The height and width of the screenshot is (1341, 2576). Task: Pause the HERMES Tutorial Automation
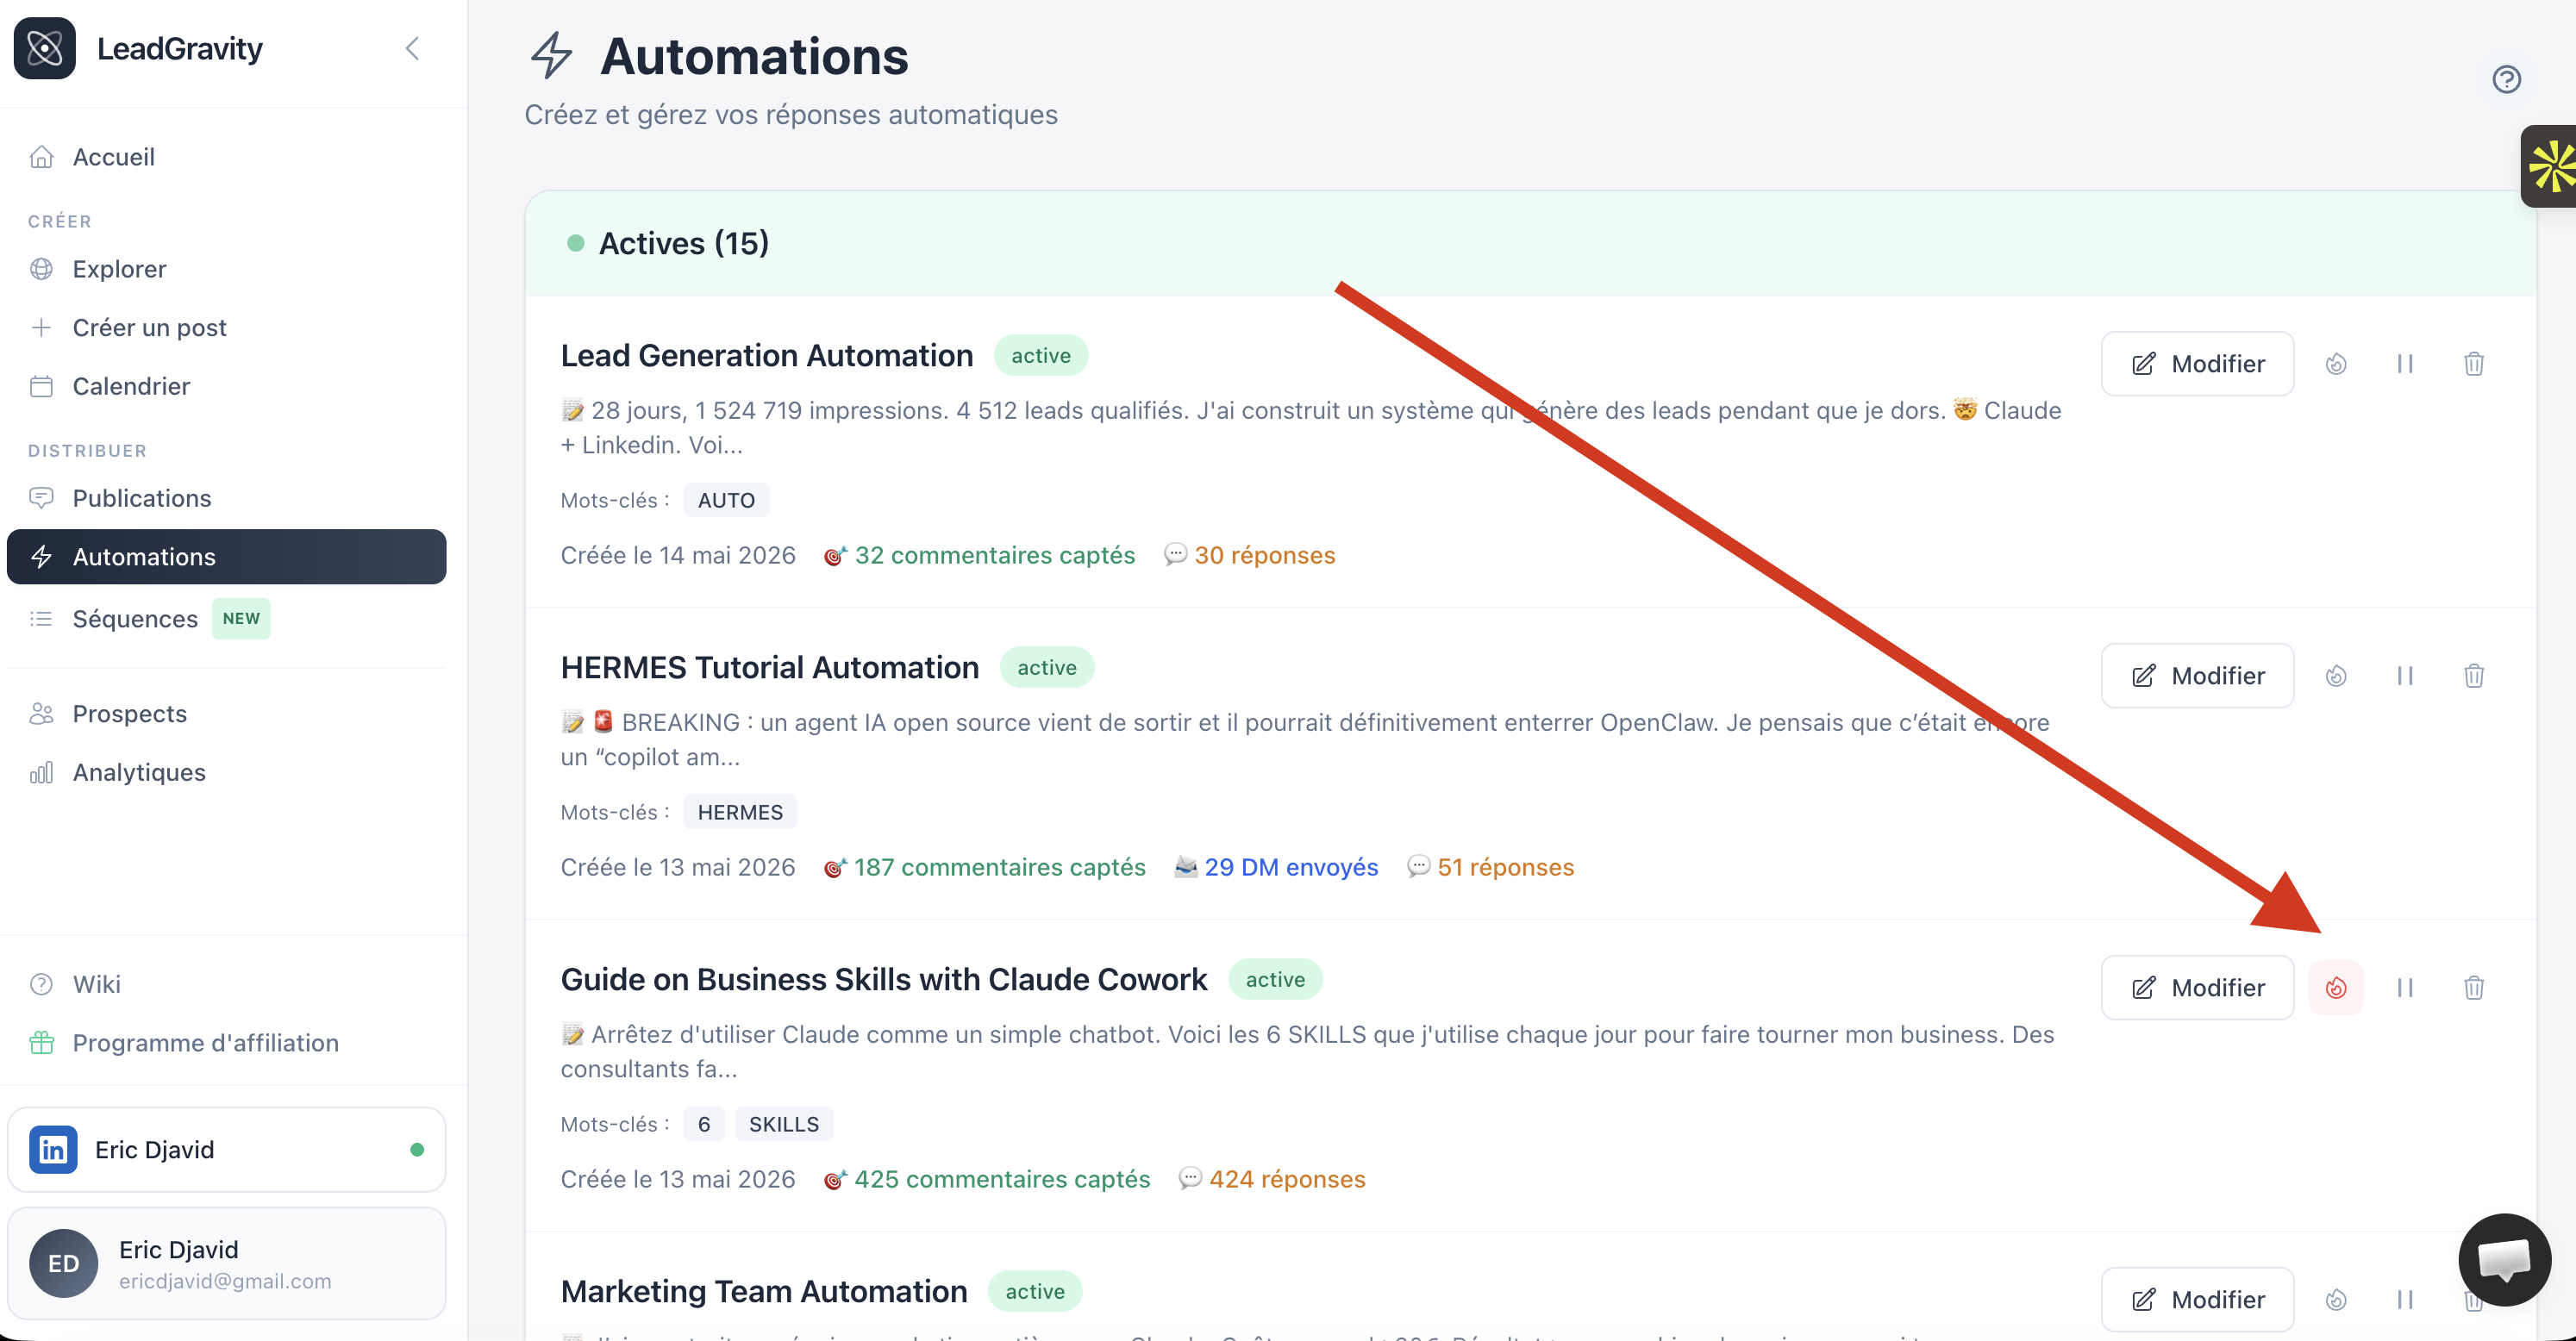point(2405,676)
